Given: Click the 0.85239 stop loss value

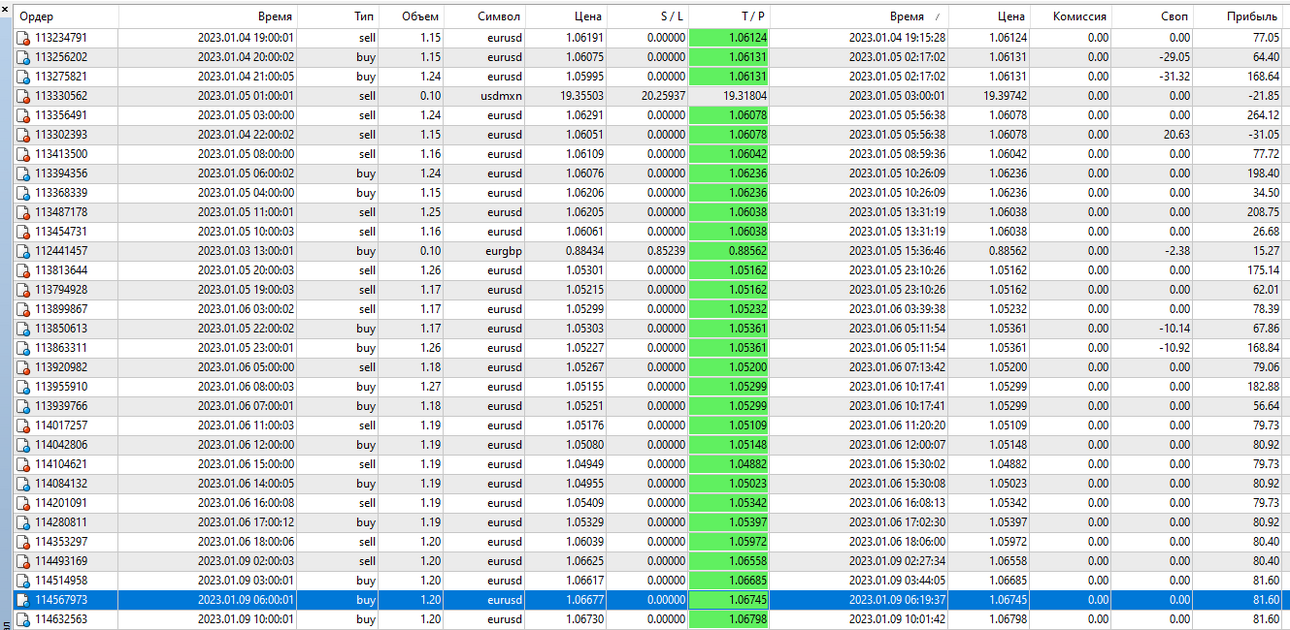Looking at the screenshot, I should (x=666, y=251).
